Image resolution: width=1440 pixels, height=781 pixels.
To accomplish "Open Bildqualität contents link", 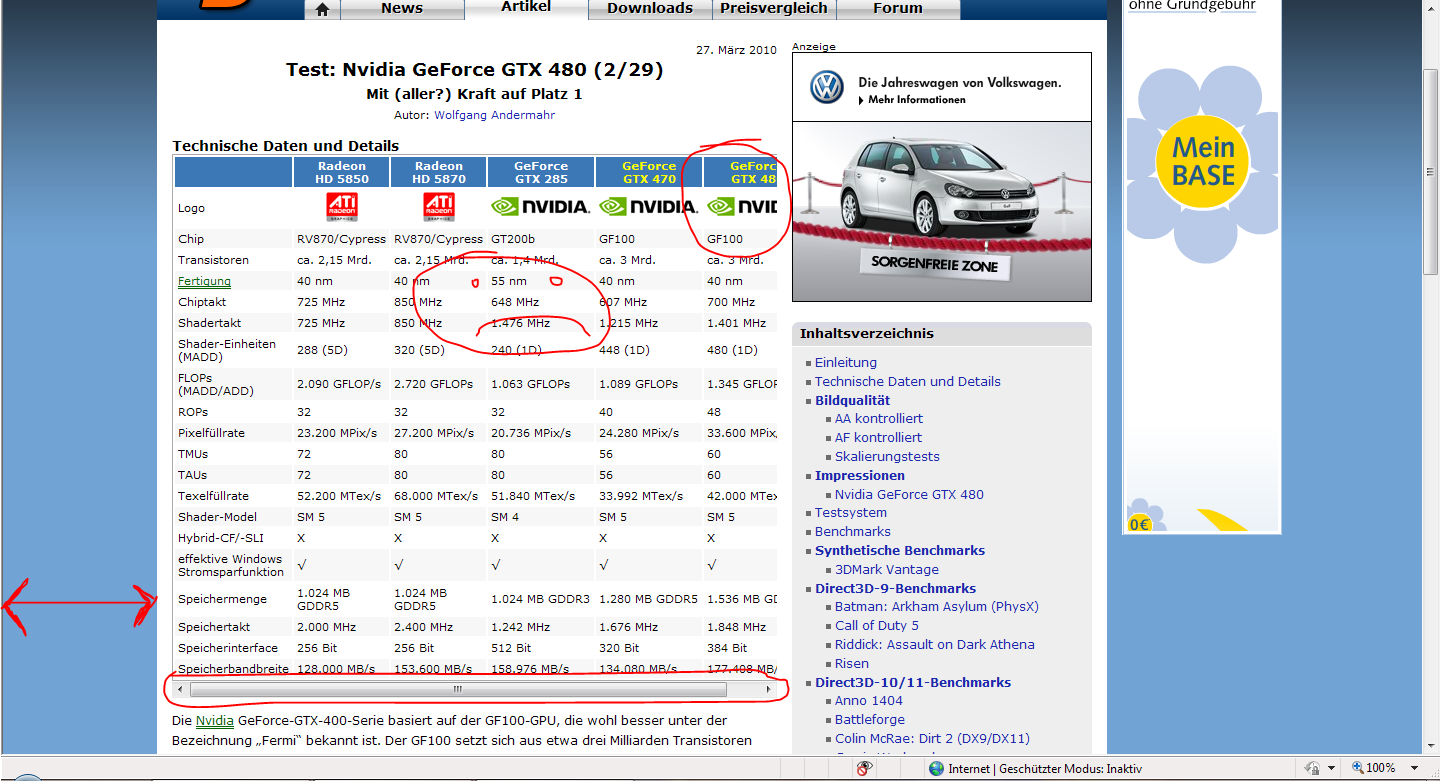I will pos(852,400).
